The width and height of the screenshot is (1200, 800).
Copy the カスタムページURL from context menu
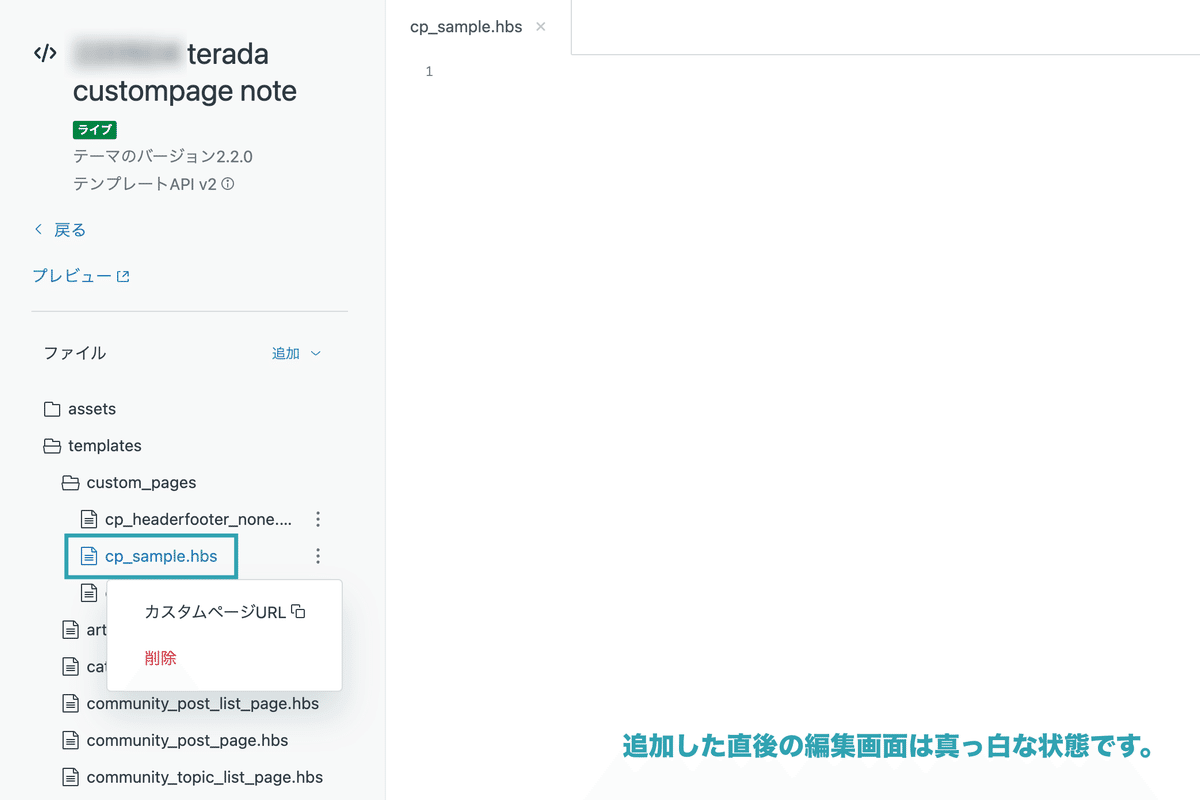click(224, 612)
